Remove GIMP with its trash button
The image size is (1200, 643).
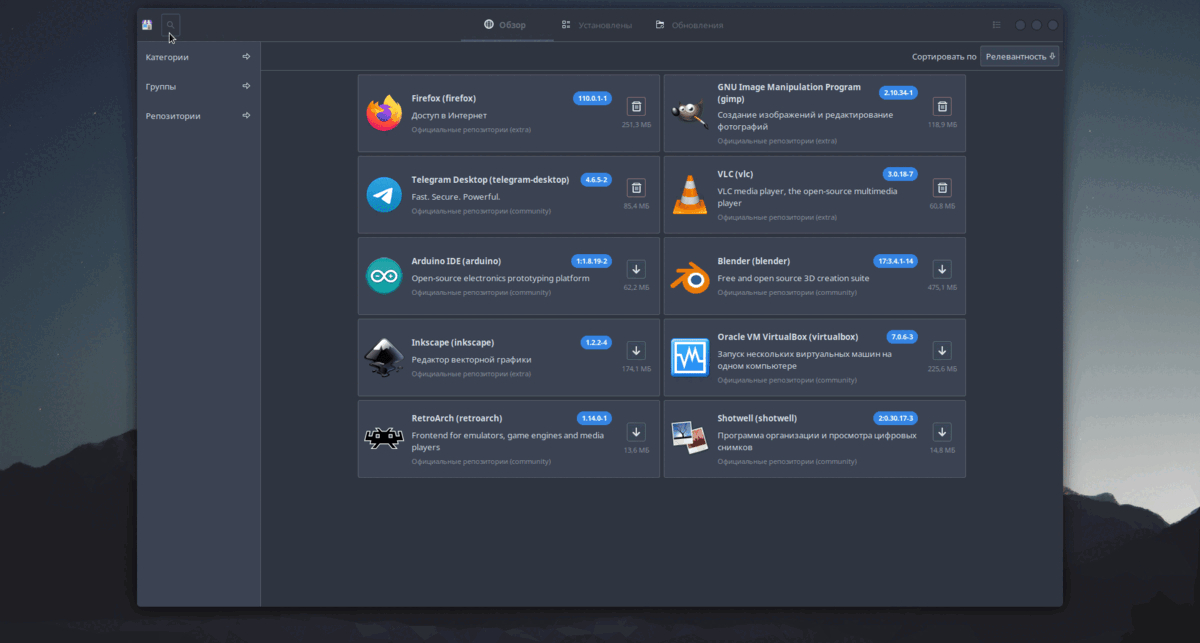941,106
